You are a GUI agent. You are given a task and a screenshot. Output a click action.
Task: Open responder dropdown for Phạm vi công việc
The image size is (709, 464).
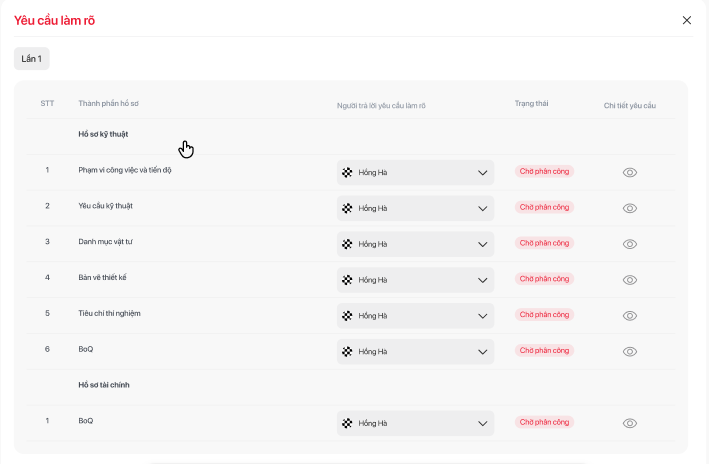(x=415, y=173)
